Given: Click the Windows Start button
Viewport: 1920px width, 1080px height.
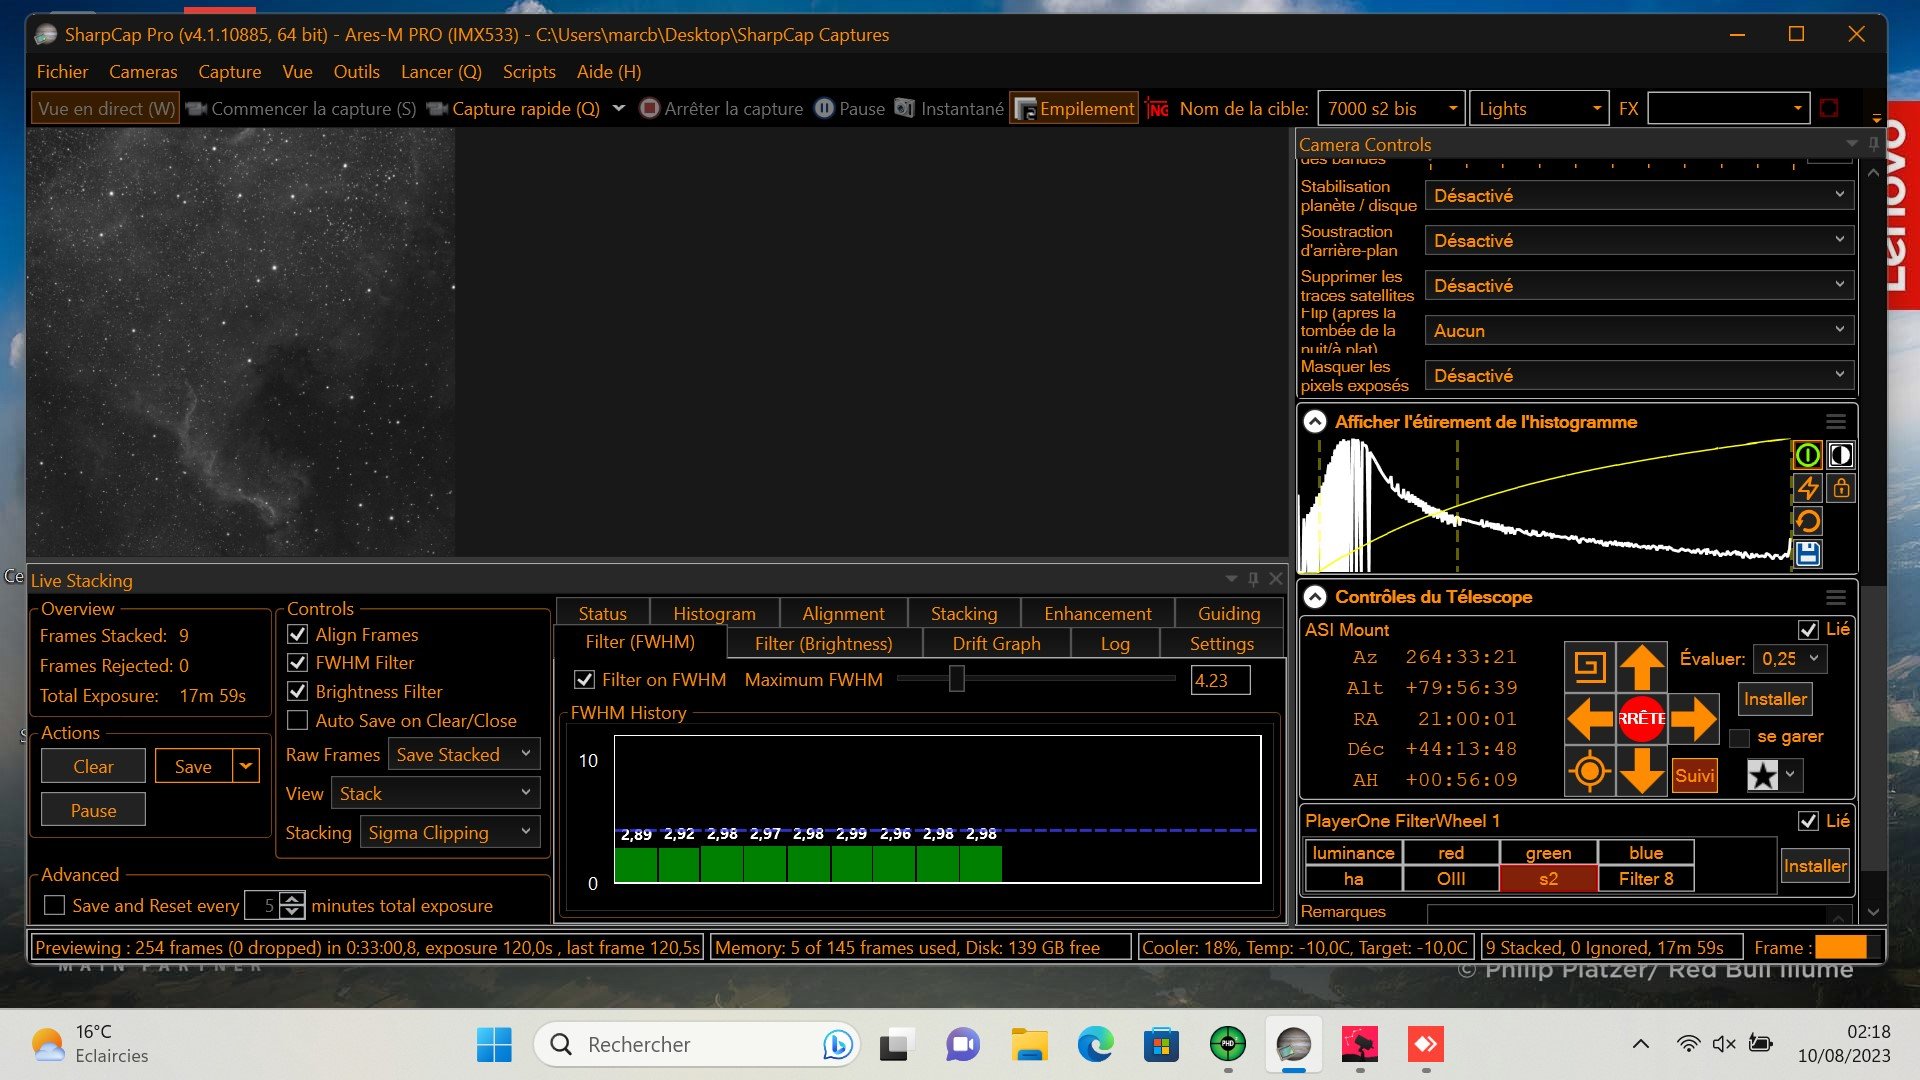Looking at the screenshot, I should [x=494, y=1045].
